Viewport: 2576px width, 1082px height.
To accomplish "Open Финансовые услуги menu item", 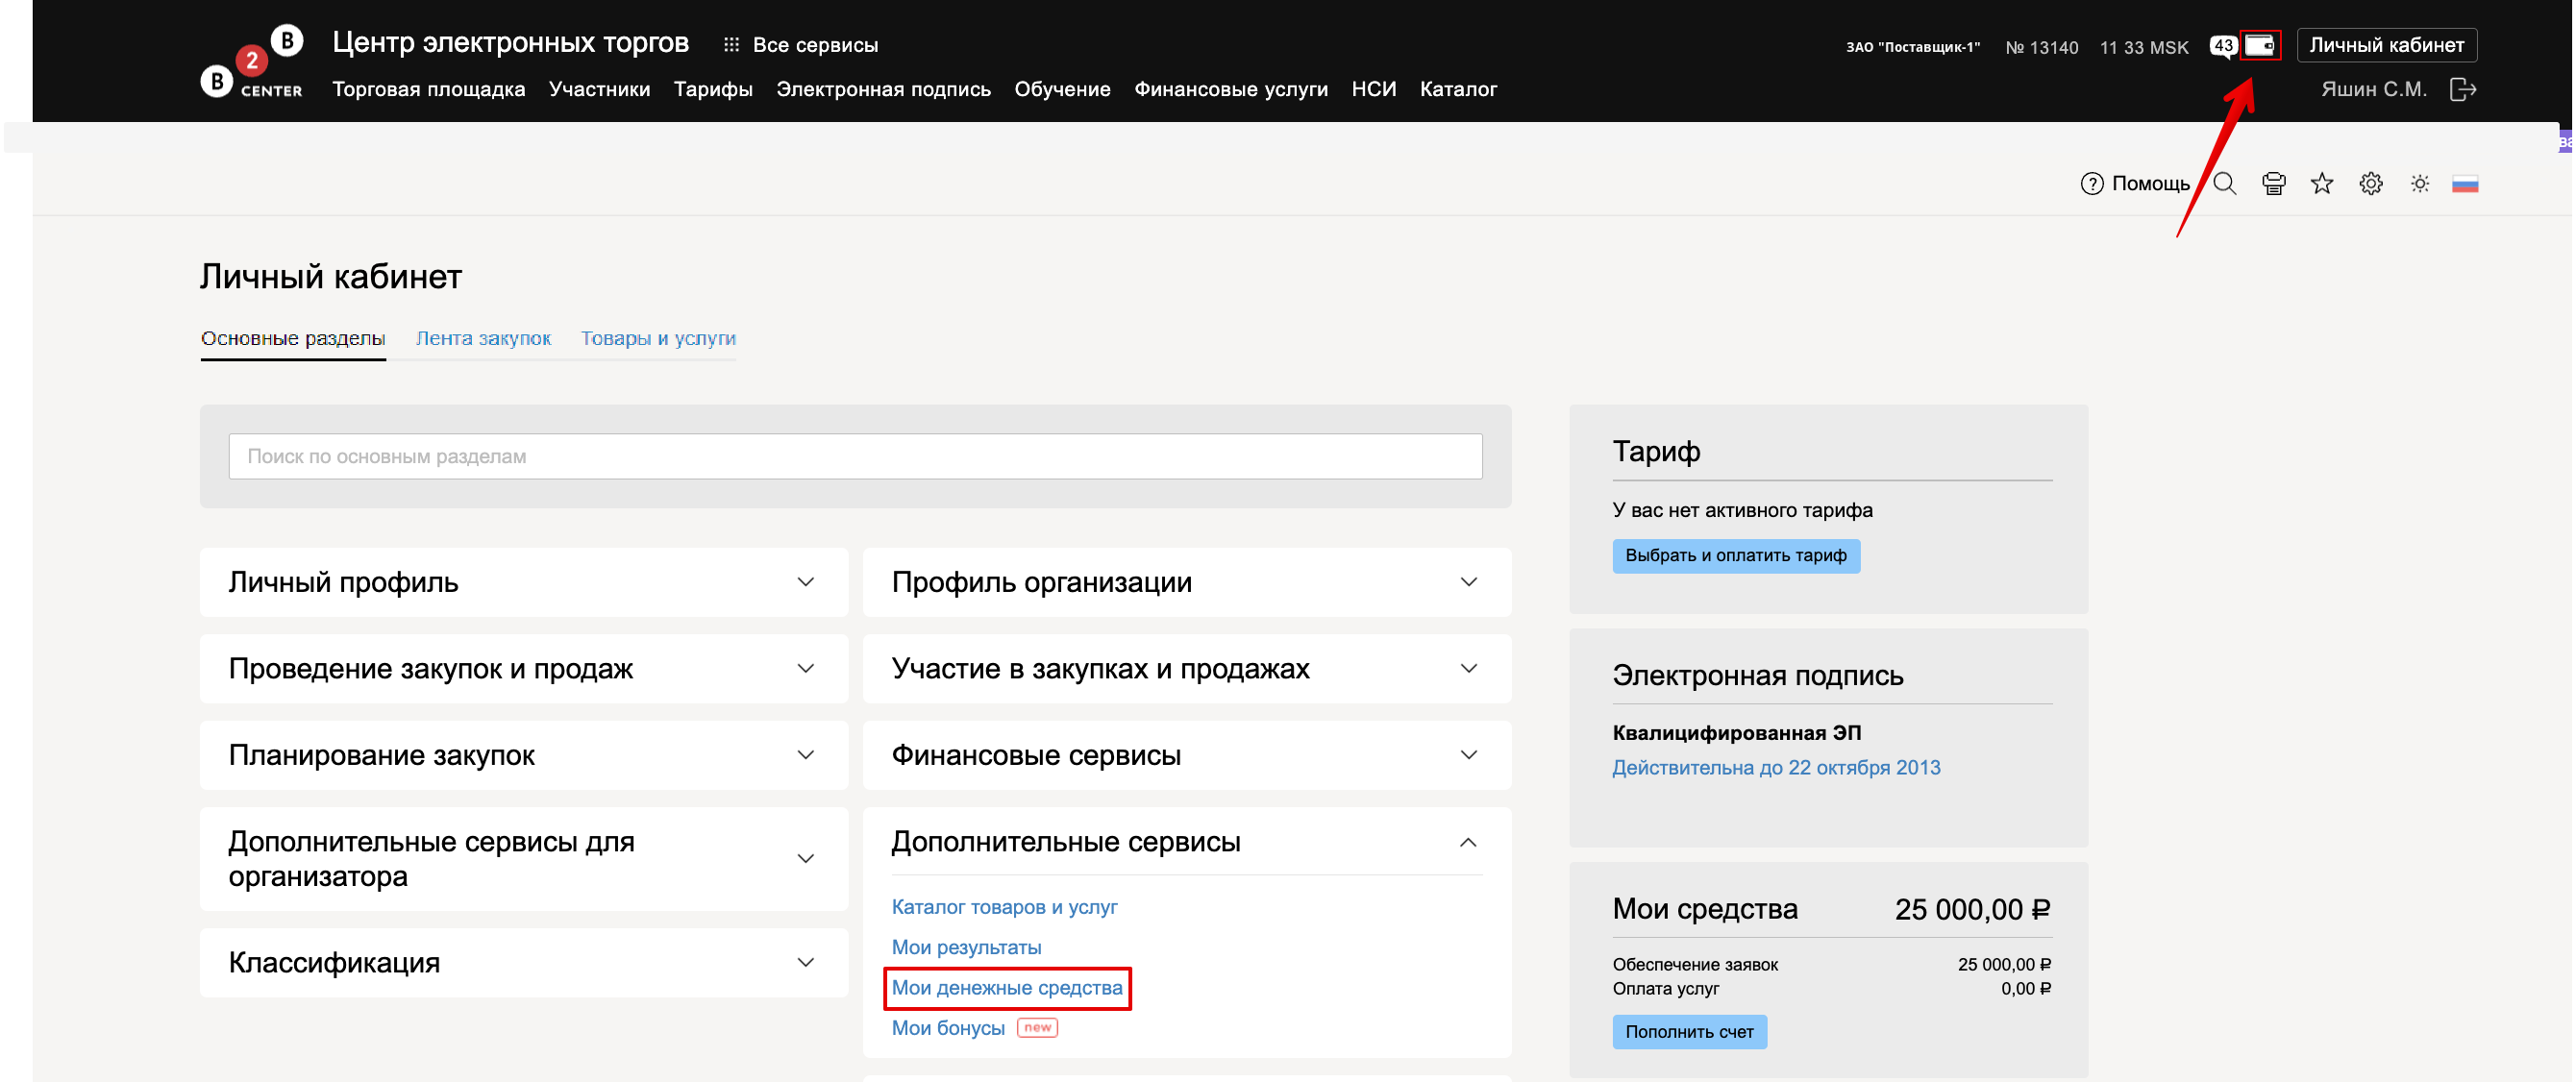I will [1231, 90].
